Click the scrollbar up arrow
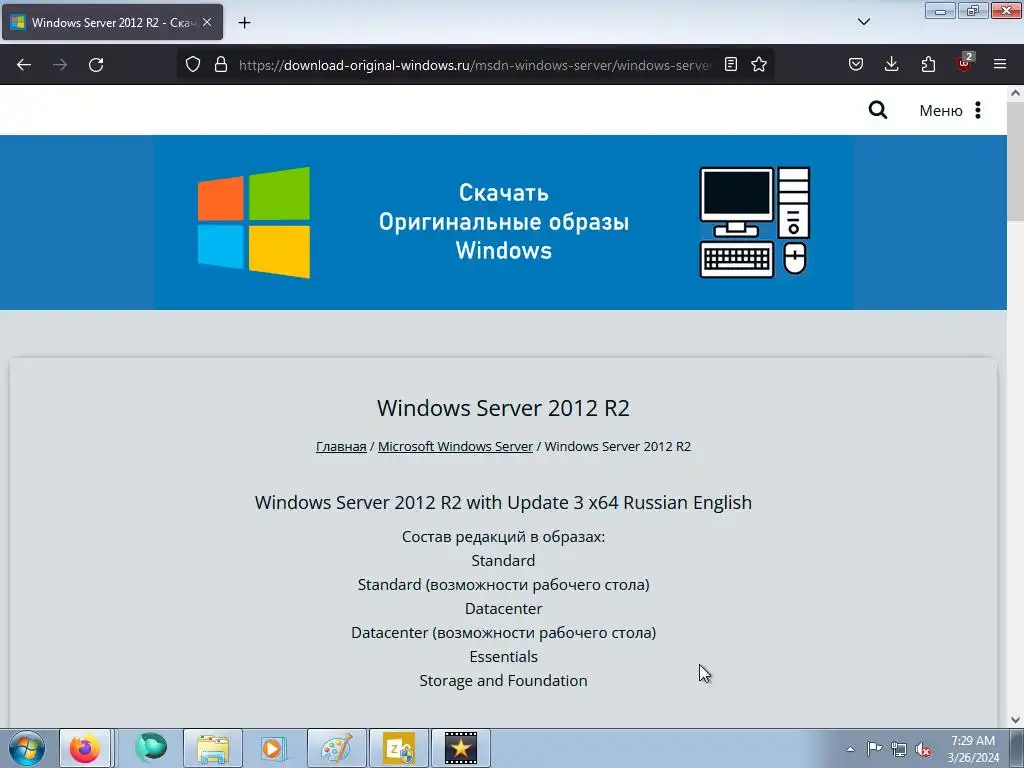 1016,93
